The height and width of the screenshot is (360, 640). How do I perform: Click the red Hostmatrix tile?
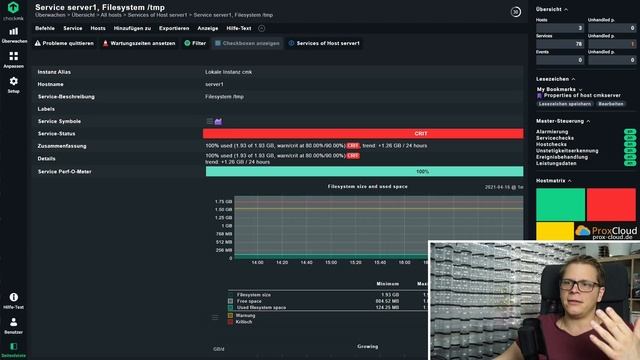click(611, 204)
